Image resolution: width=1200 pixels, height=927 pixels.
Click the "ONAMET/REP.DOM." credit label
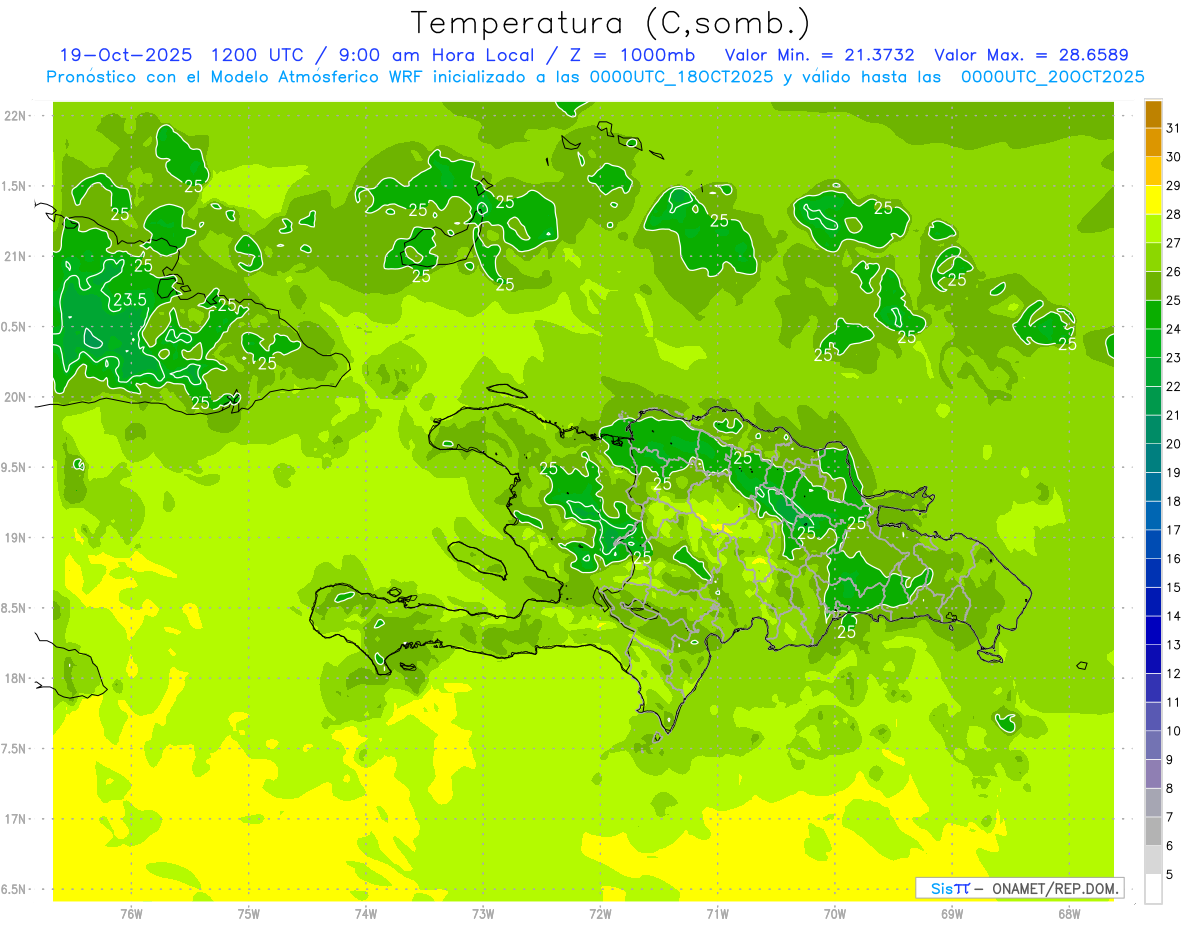[1056, 888]
